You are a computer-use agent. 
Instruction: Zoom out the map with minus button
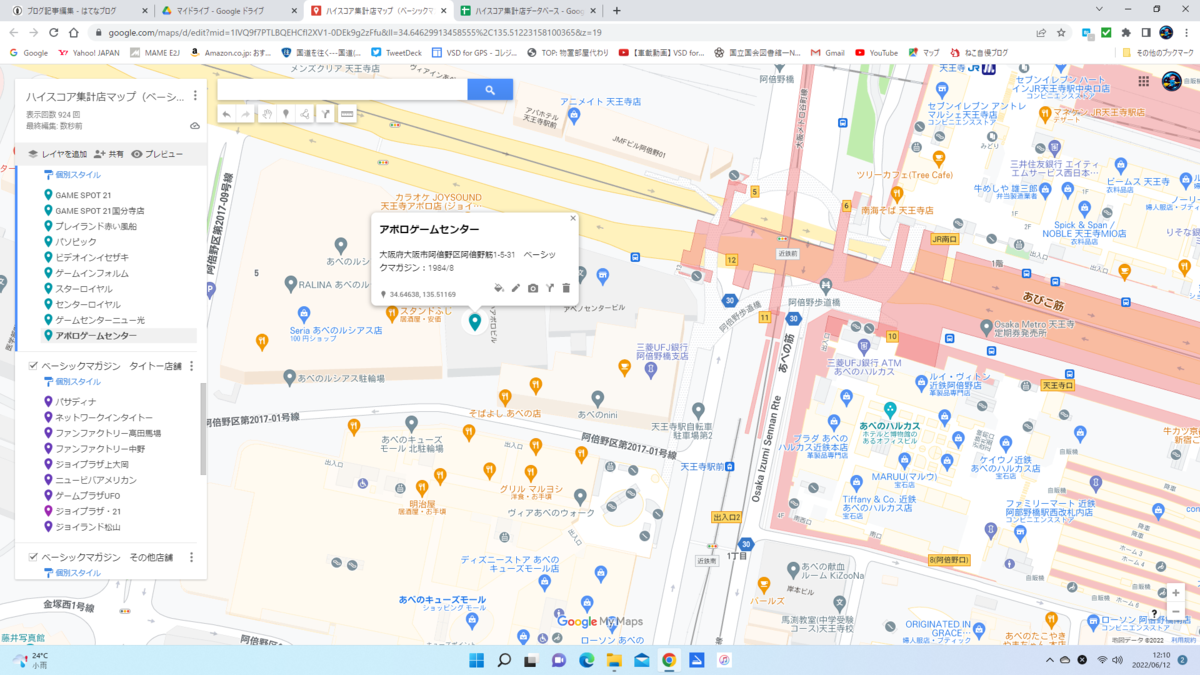point(1175,611)
